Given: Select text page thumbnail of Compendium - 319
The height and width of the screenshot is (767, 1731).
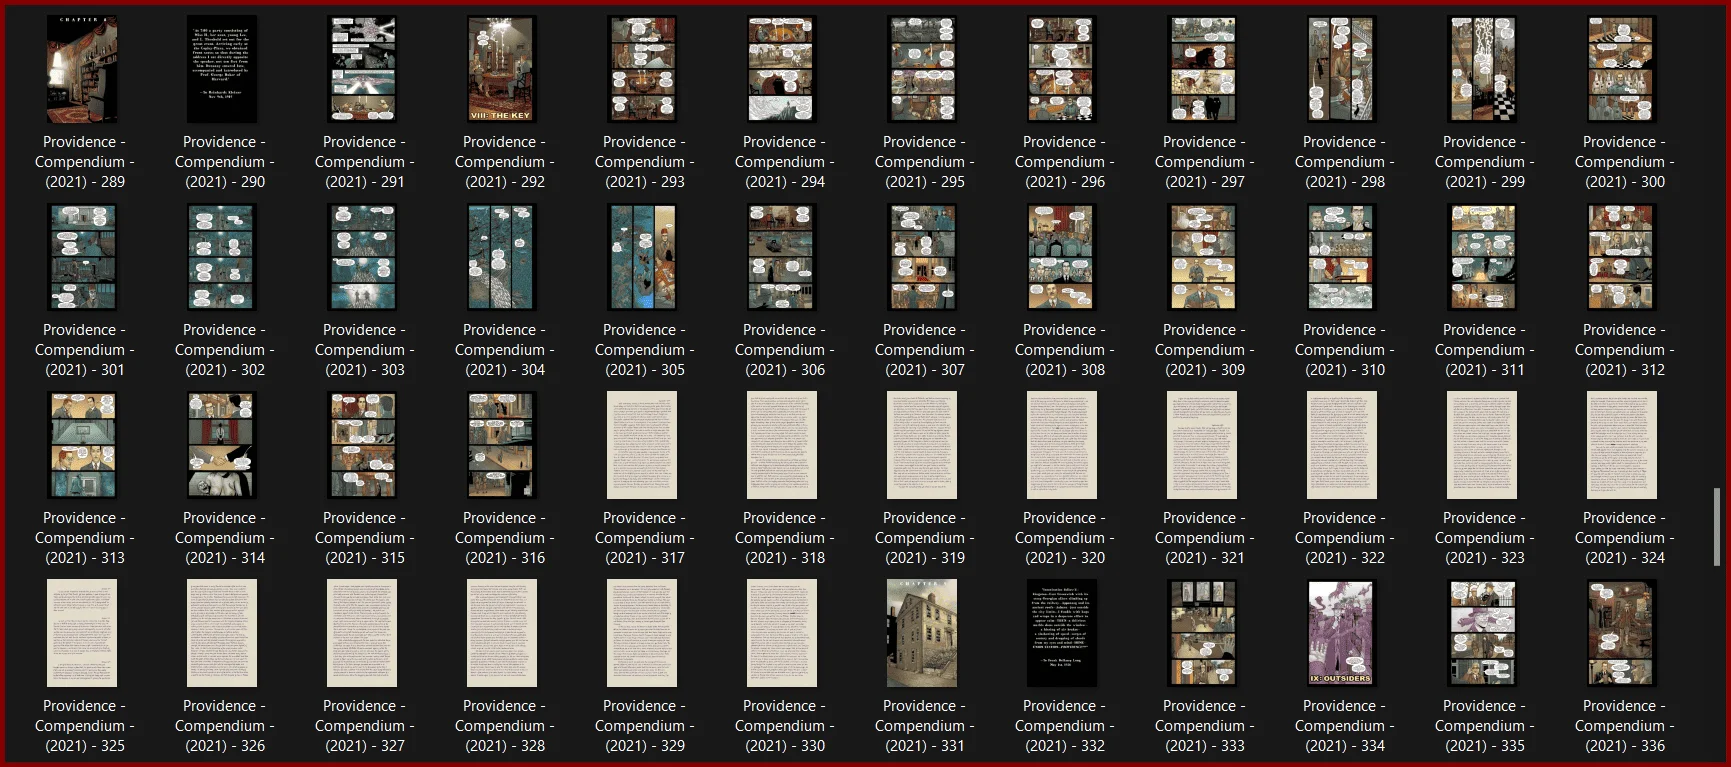Looking at the screenshot, I should coord(922,445).
